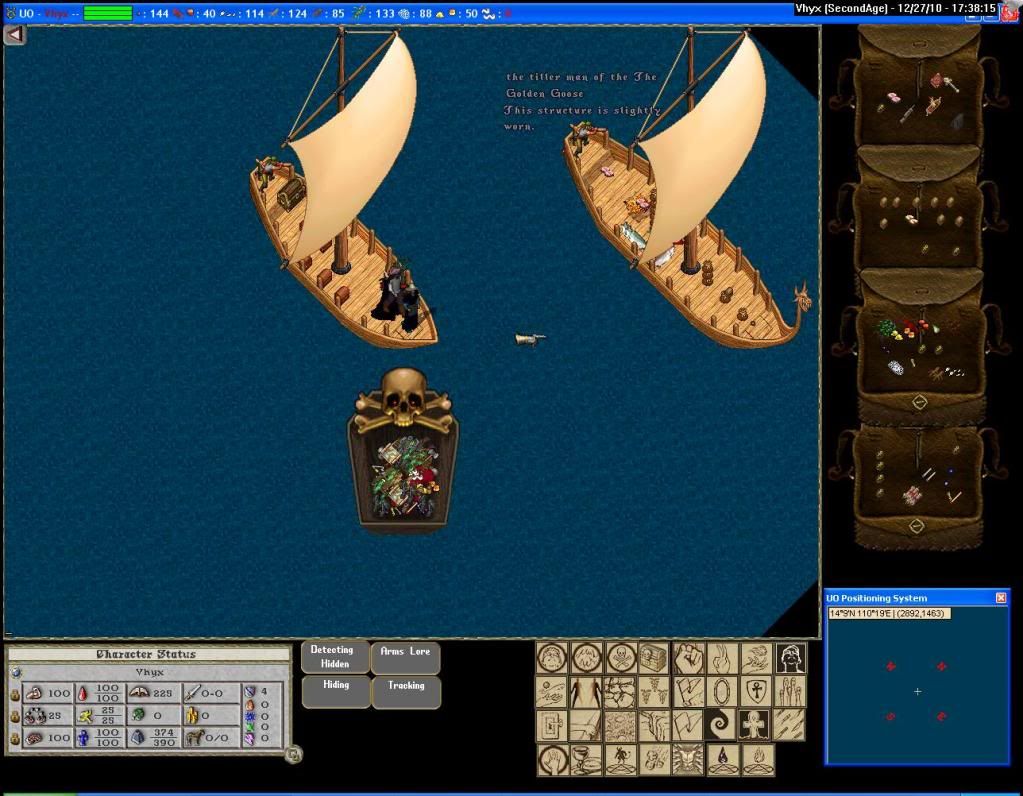
Task: Click the physical resistance value 4
Action: [x=264, y=691]
